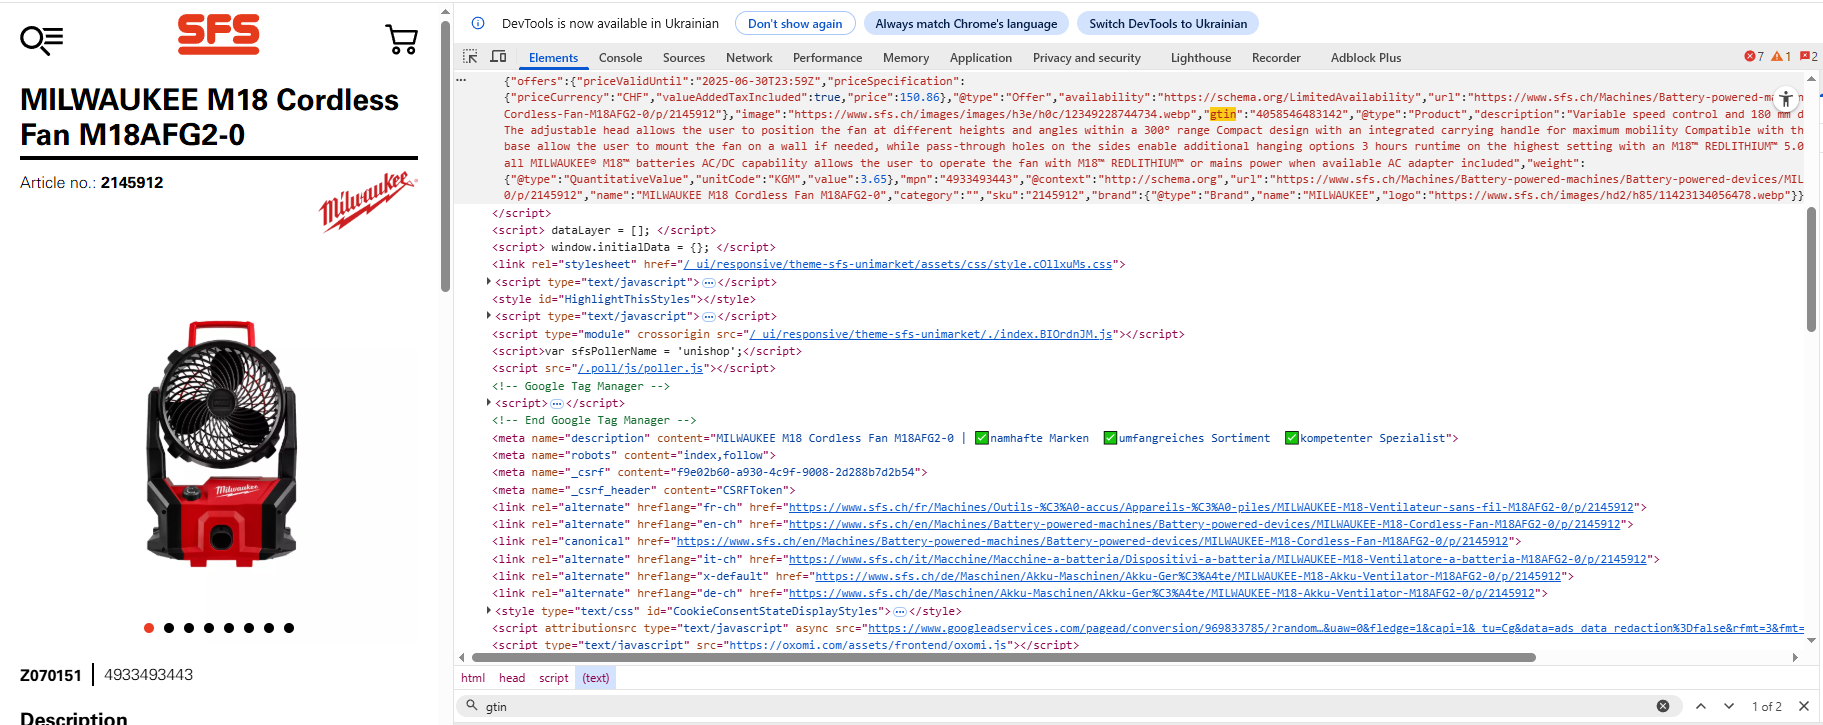Toggle the device toolbar
This screenshot has height=725, width=1823.
pos(498,57)
